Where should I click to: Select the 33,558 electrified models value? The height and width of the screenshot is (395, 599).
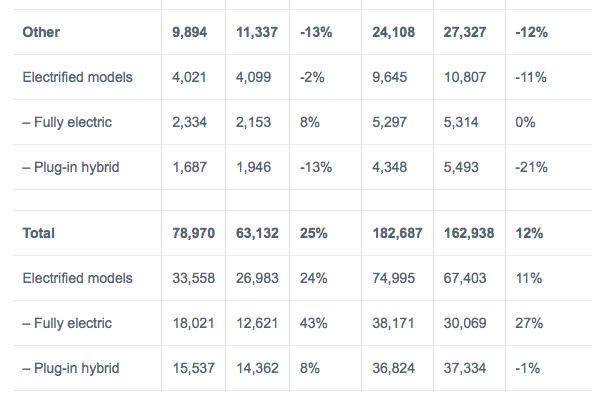(193, 278)
